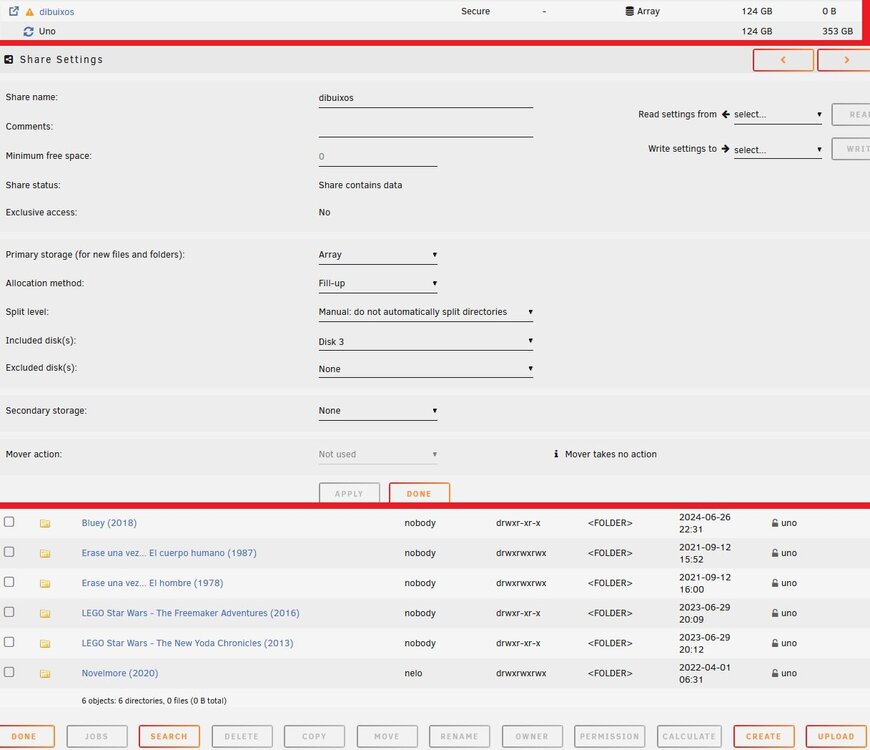Open the Write settings to select dropdown
This screenshot has height=750, width=870.
pyautogui.click(x=777, y=150)
